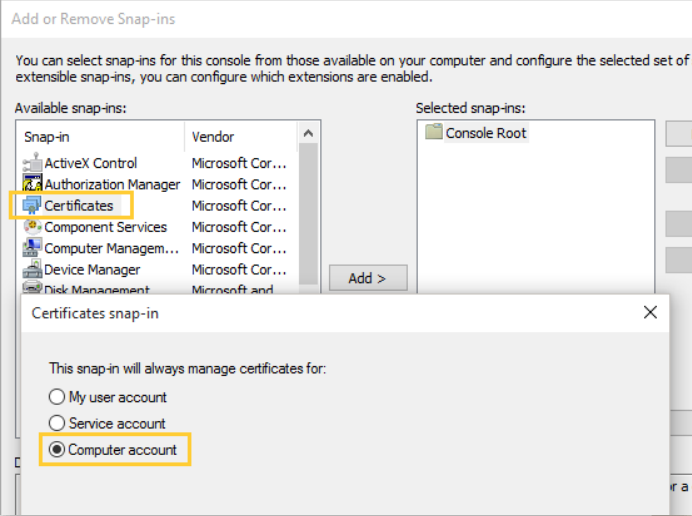
Task: Click the Console Root folder icon
Action: tap(433, 132)
